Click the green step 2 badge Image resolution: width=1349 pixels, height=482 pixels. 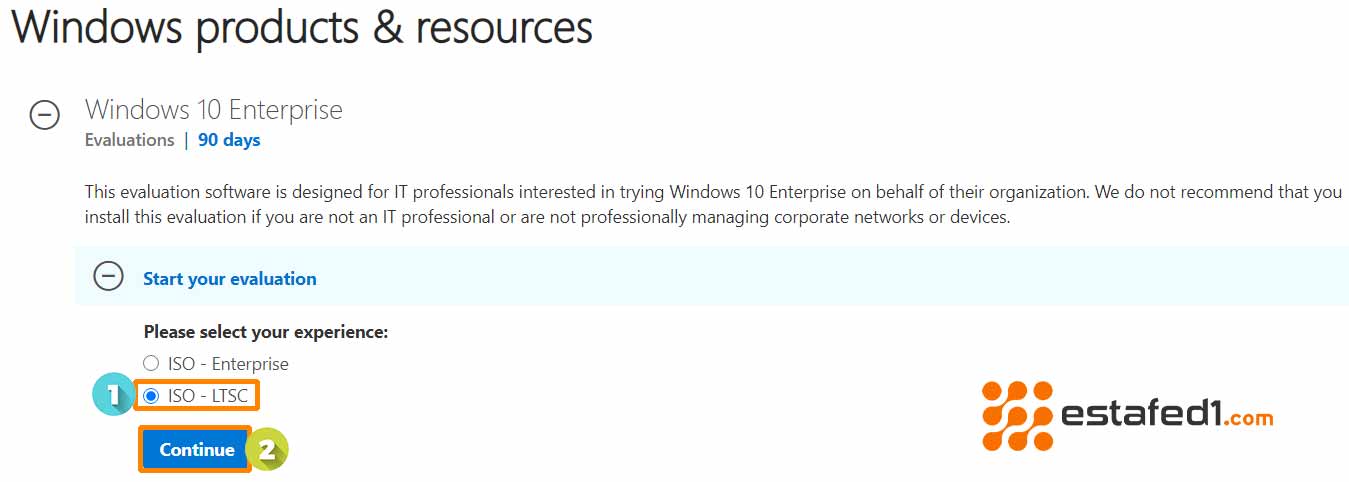(267, 450)
